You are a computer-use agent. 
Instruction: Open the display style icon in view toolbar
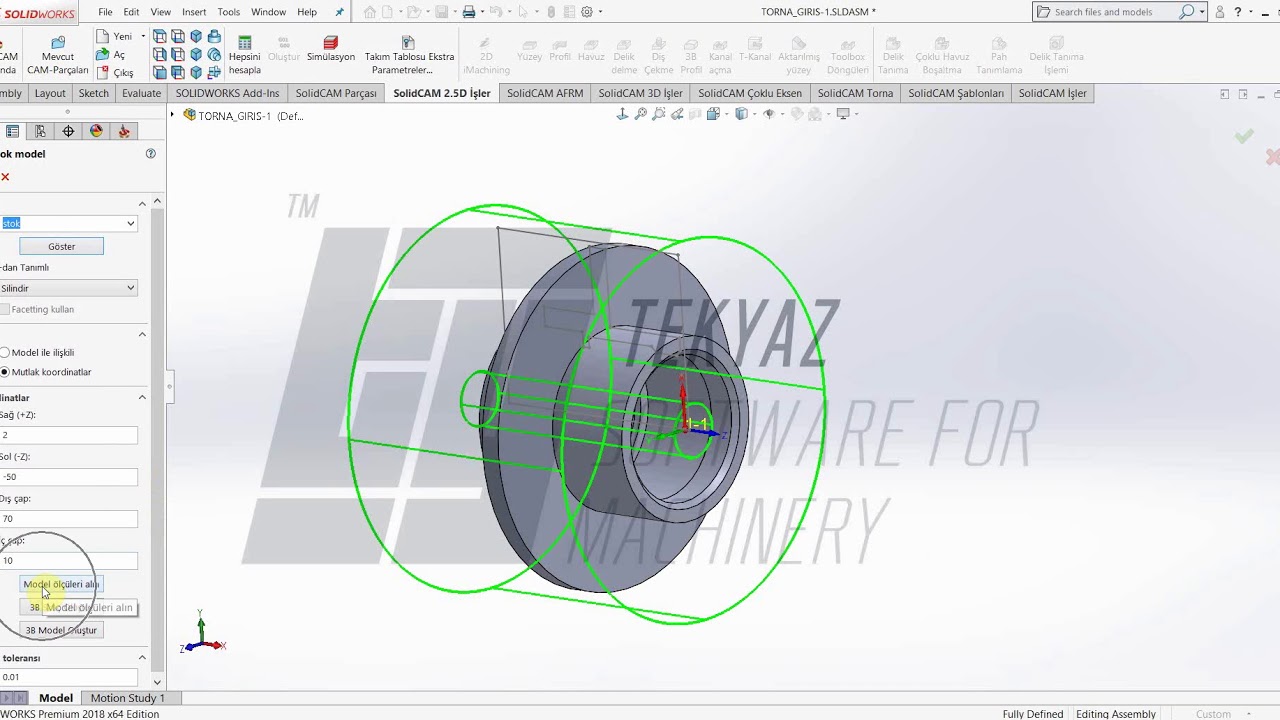742,114
